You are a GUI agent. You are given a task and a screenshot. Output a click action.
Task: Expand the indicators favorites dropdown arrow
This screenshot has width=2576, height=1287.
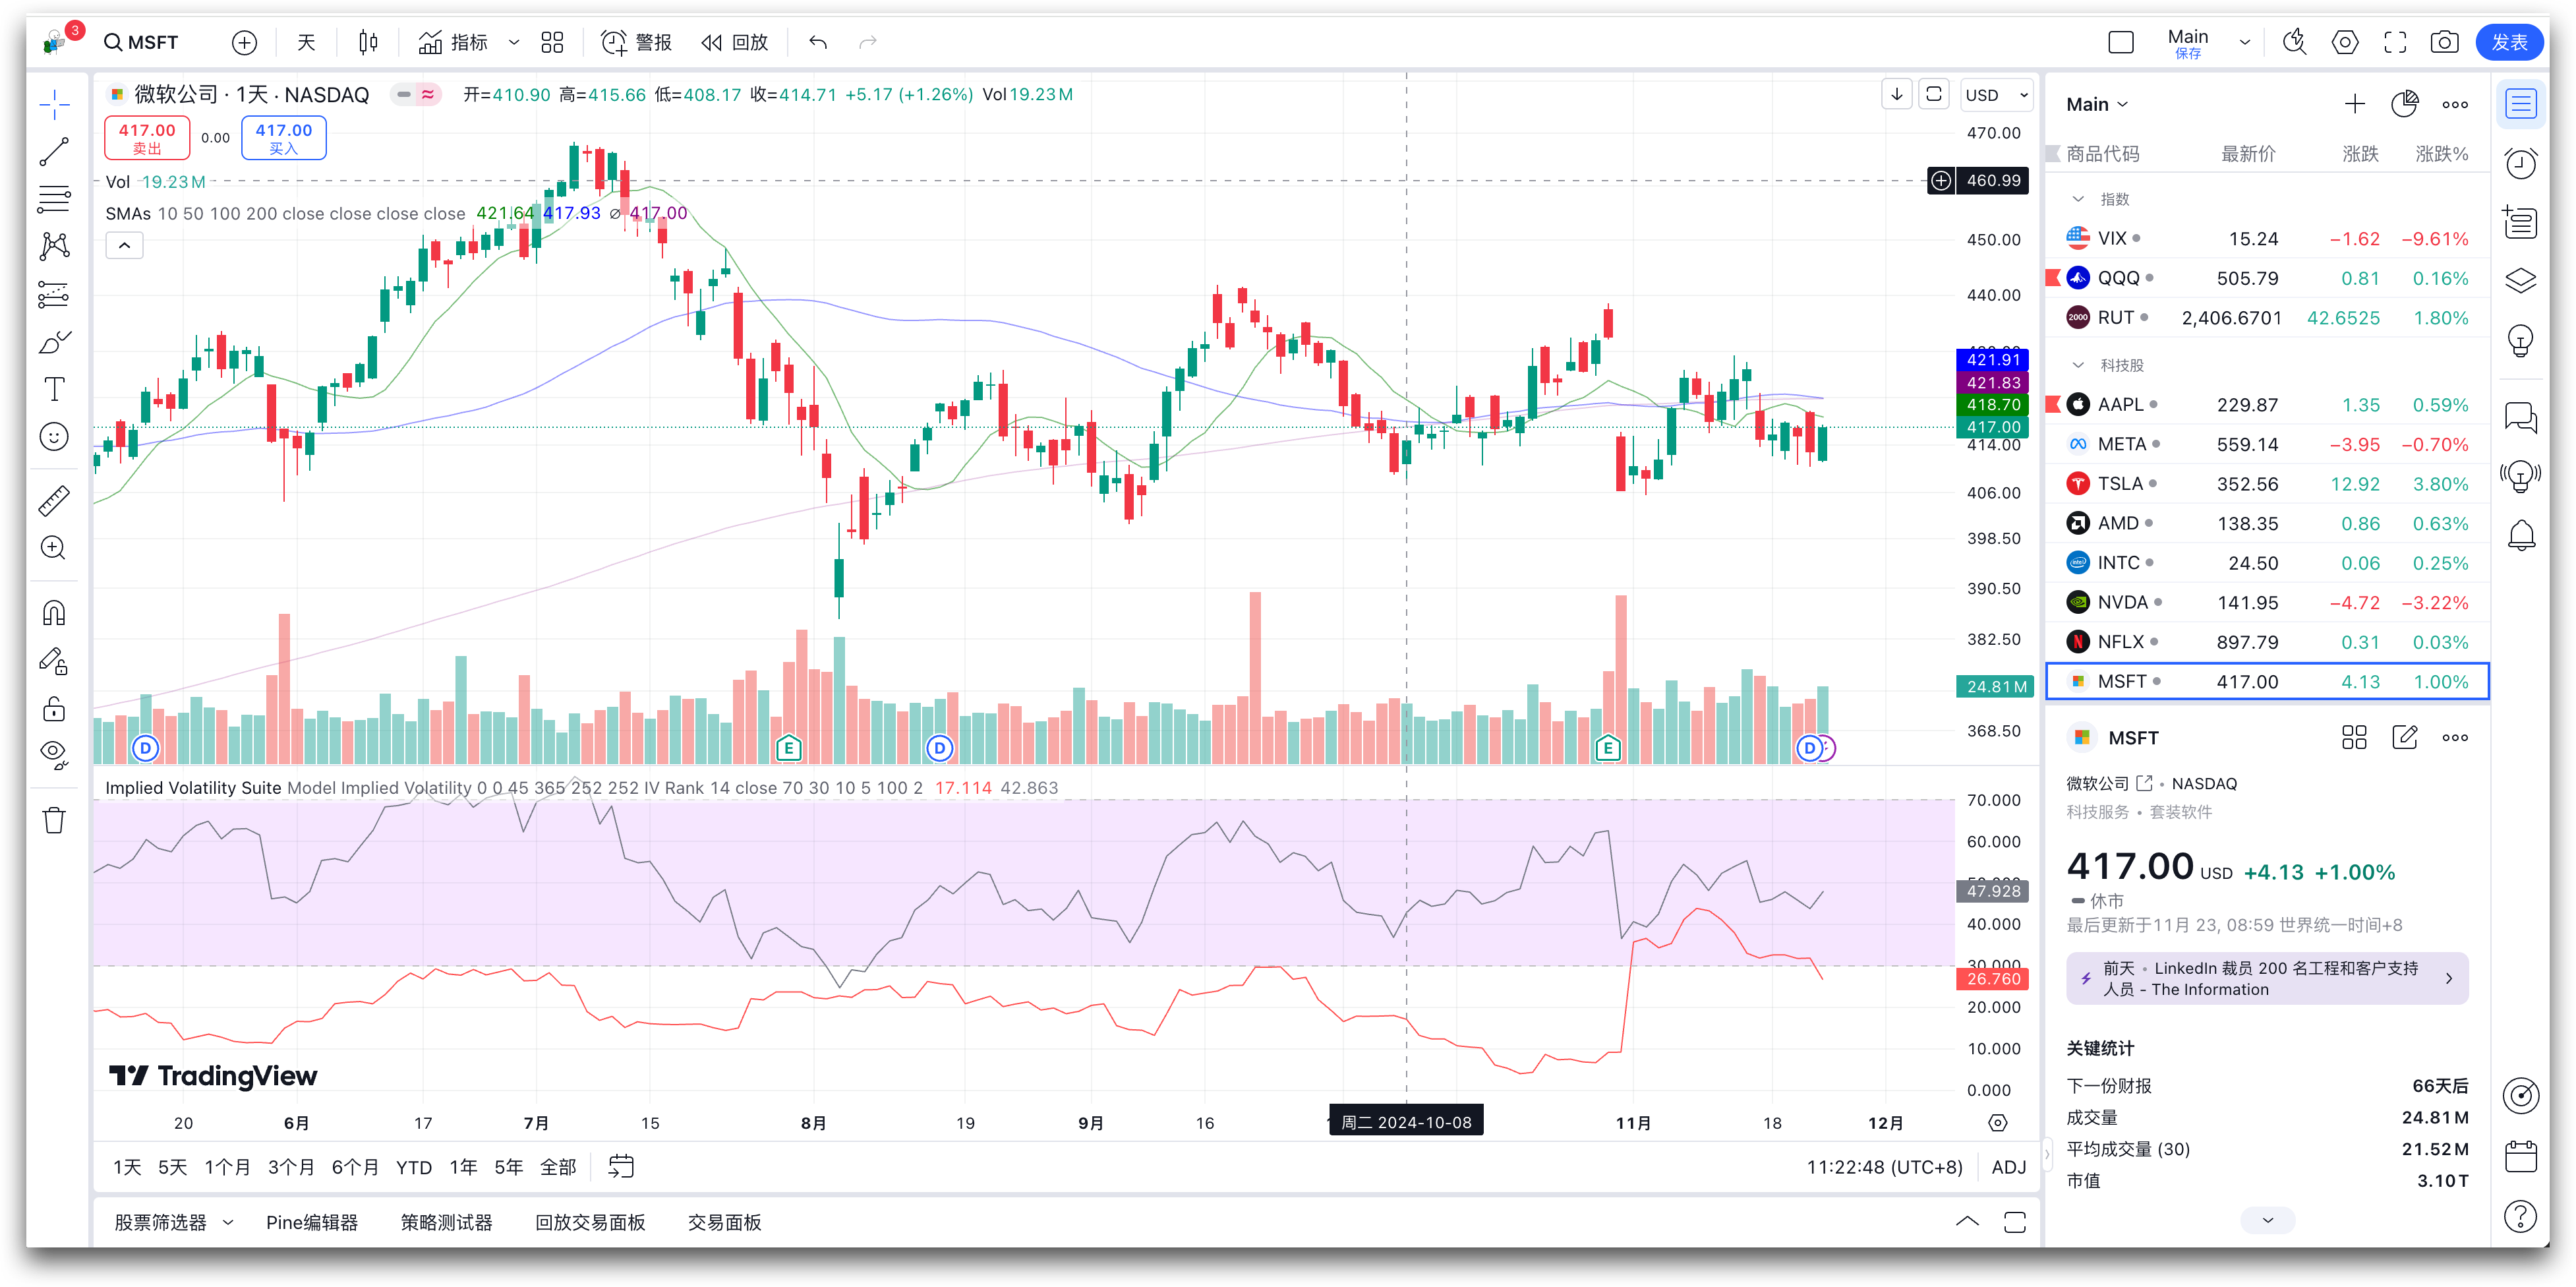(514, 42)
